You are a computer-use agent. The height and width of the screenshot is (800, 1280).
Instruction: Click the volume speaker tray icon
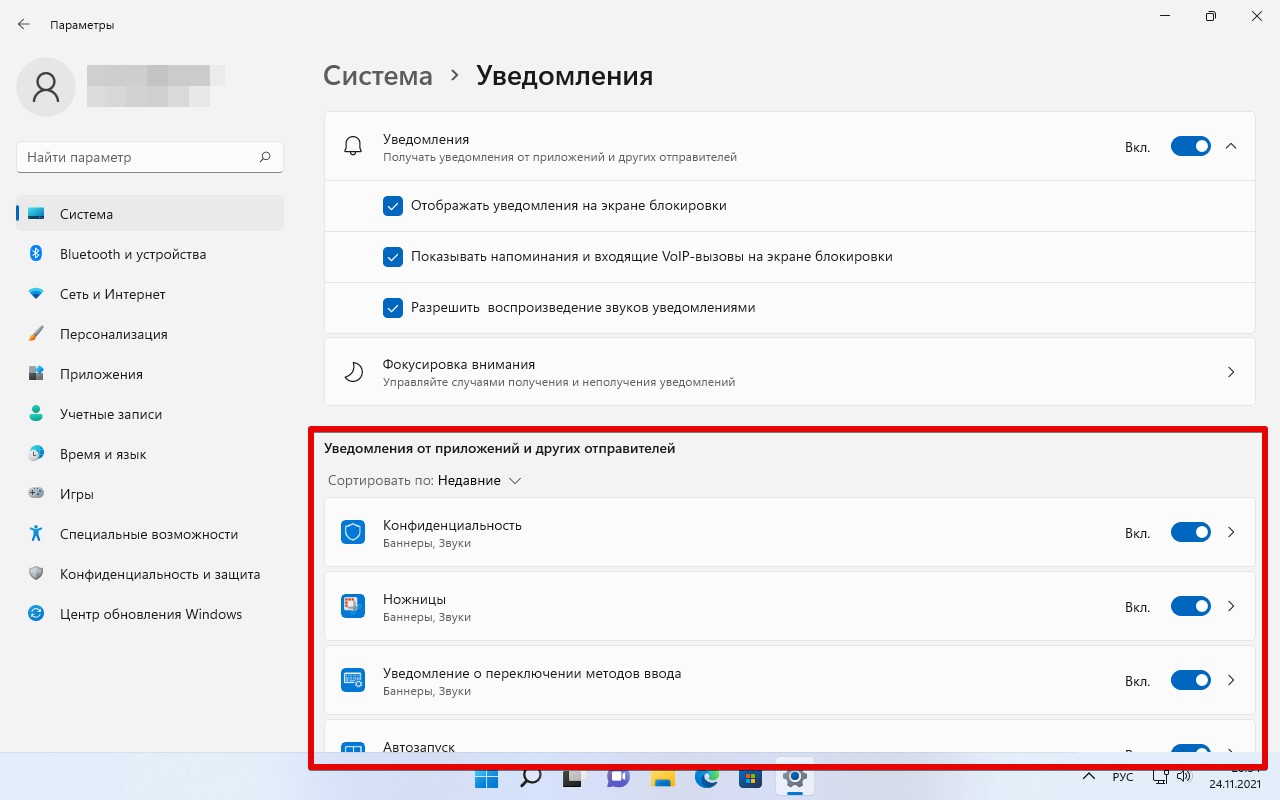tap(1183, 777)
